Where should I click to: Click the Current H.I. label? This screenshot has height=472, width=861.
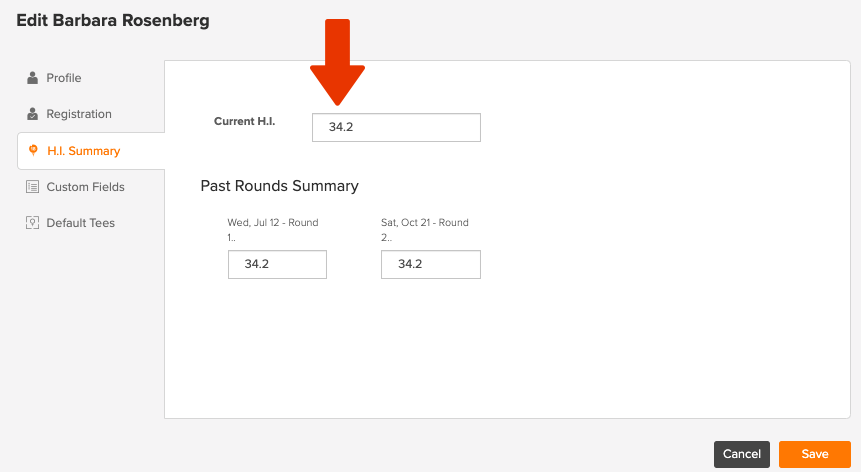[x=244, y=121]
